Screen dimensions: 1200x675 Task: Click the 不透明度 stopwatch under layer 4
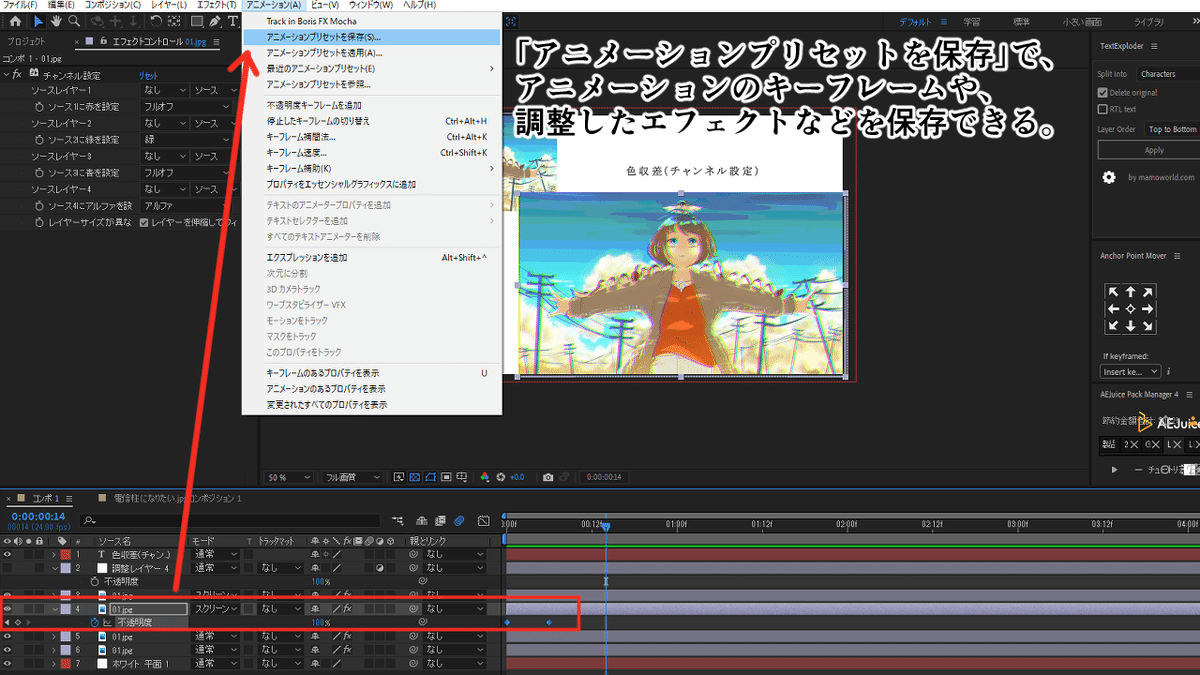point(95,622)
